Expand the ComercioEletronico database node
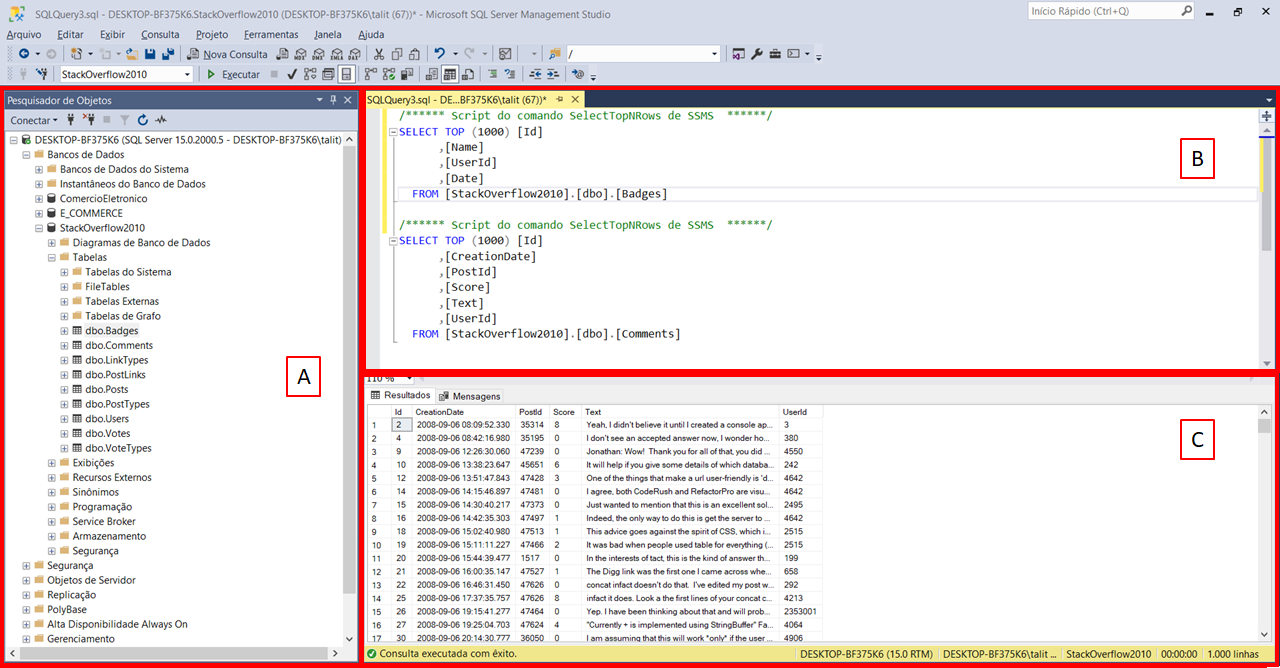1280x668 pixels. (x=39, y=198)
